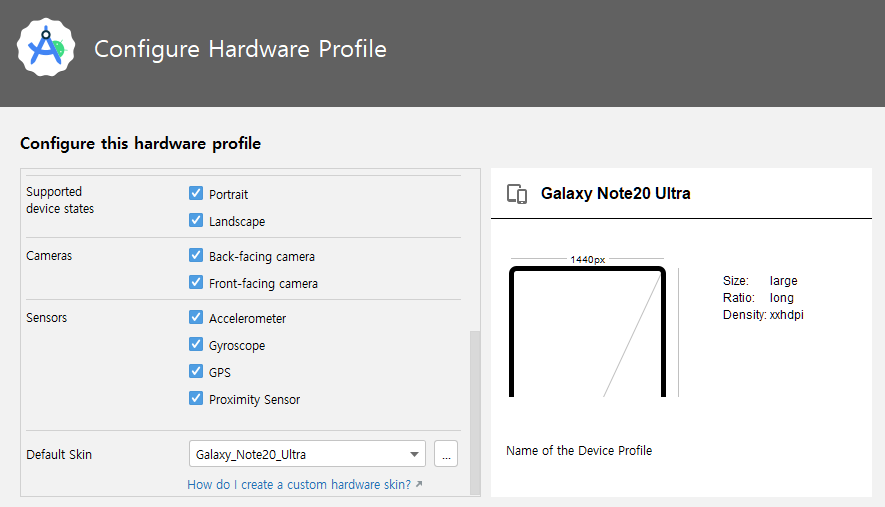Click the 'Configure this hardware profile' heading
885x507 pixels.
(141, 143)
